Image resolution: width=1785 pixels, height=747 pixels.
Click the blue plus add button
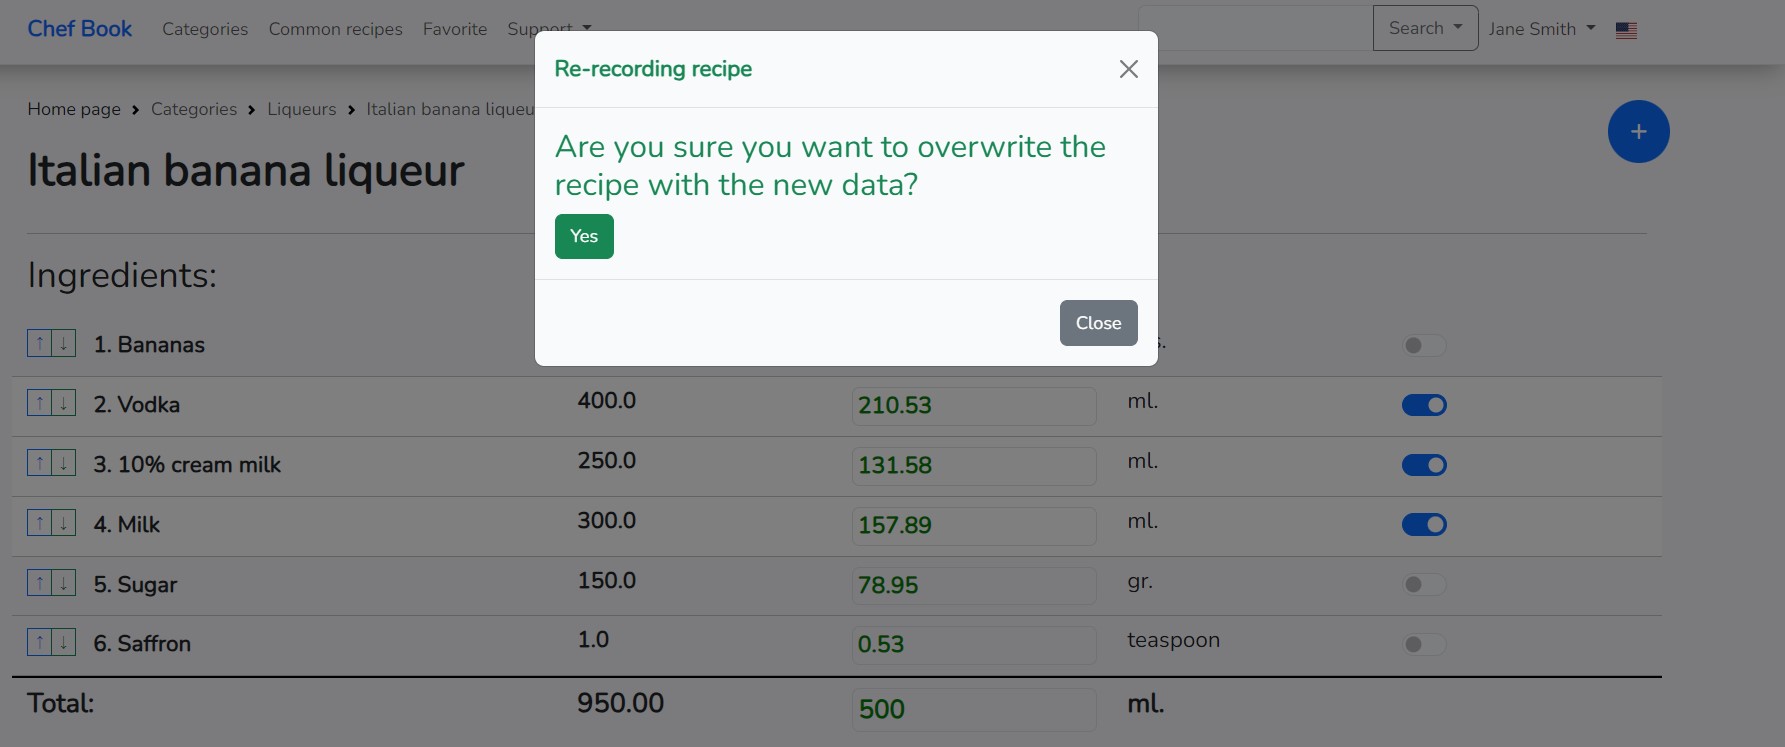(1638, 132)
